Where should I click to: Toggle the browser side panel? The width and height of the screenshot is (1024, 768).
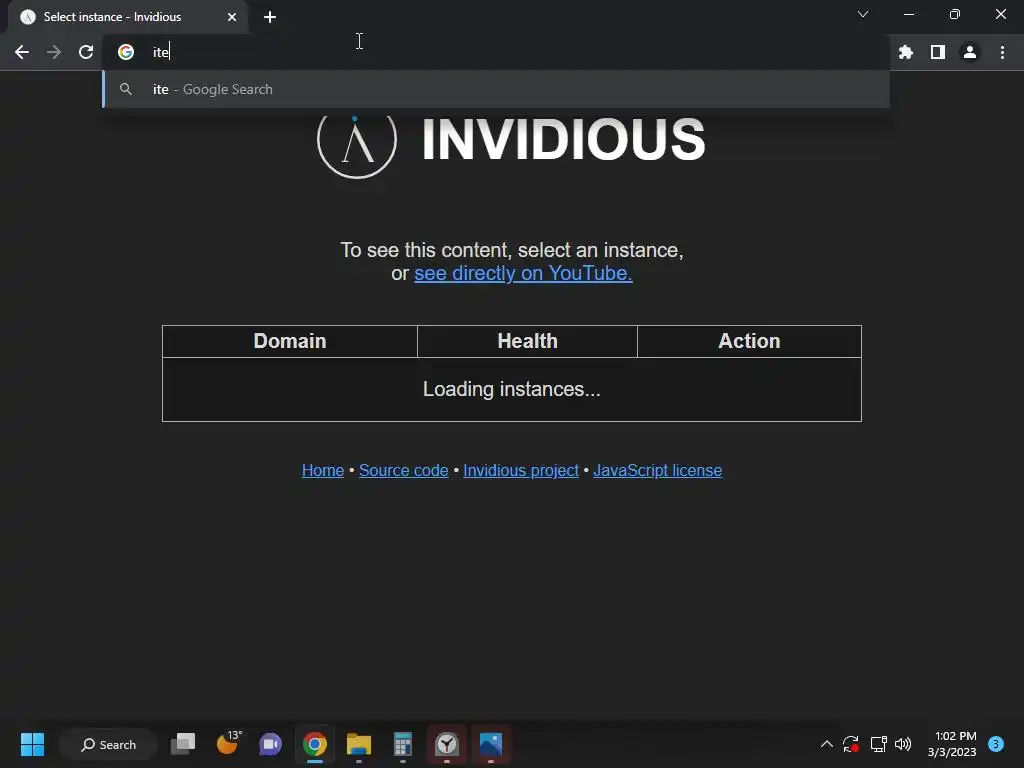pos(938,52)
